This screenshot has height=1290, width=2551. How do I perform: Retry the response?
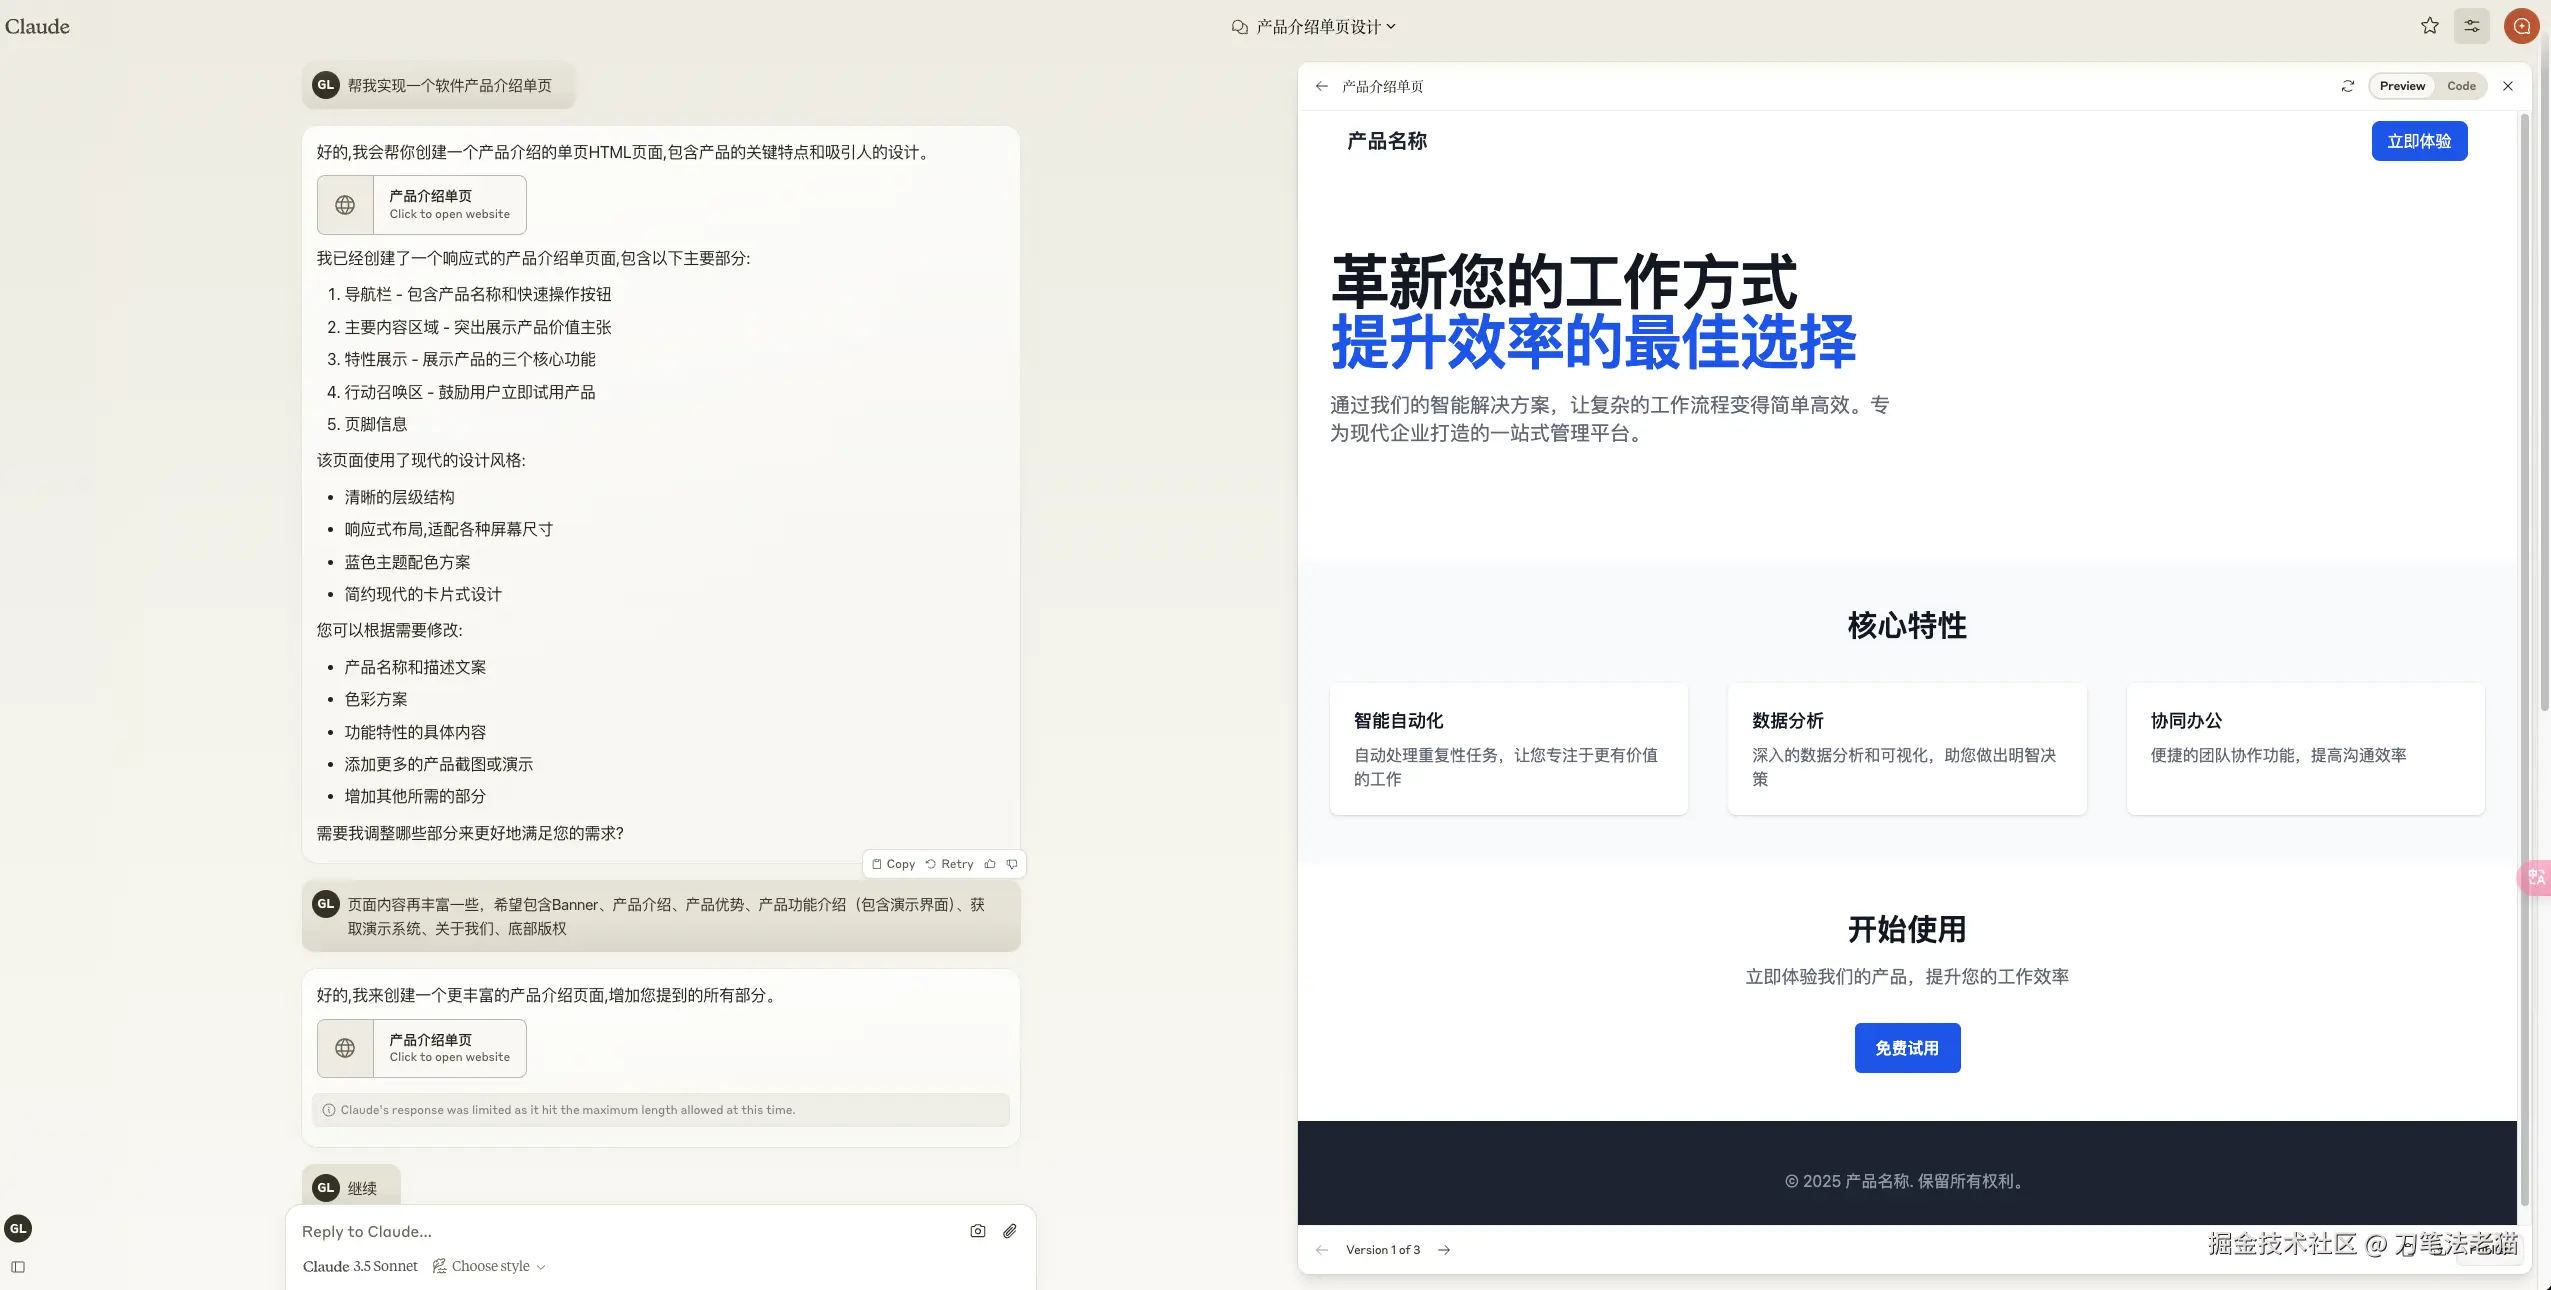click(x=950, y=864)
